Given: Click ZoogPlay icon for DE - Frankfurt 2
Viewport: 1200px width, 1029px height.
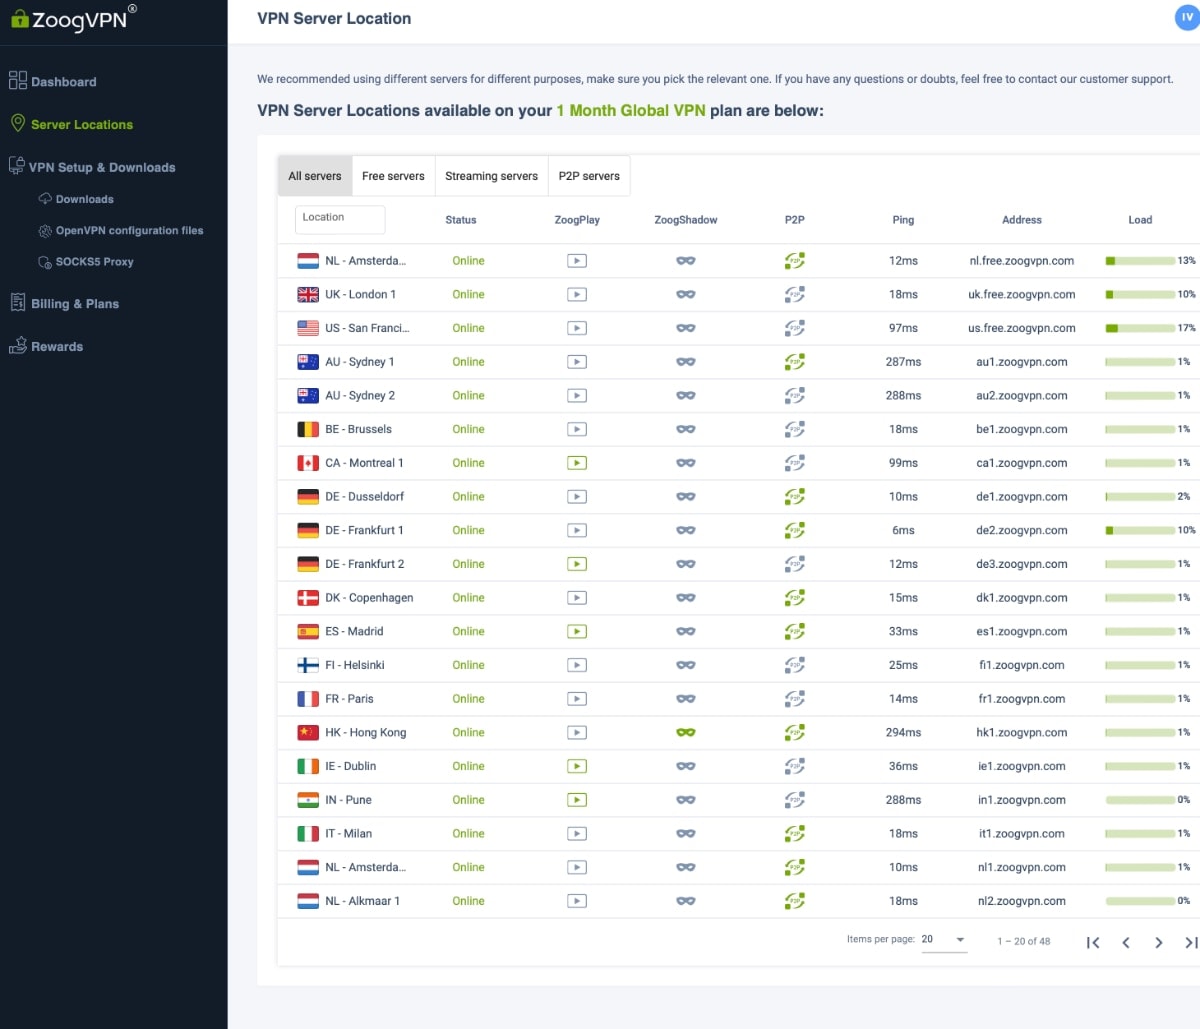Looking at the screenshot, I should click(x=577, y=564).
